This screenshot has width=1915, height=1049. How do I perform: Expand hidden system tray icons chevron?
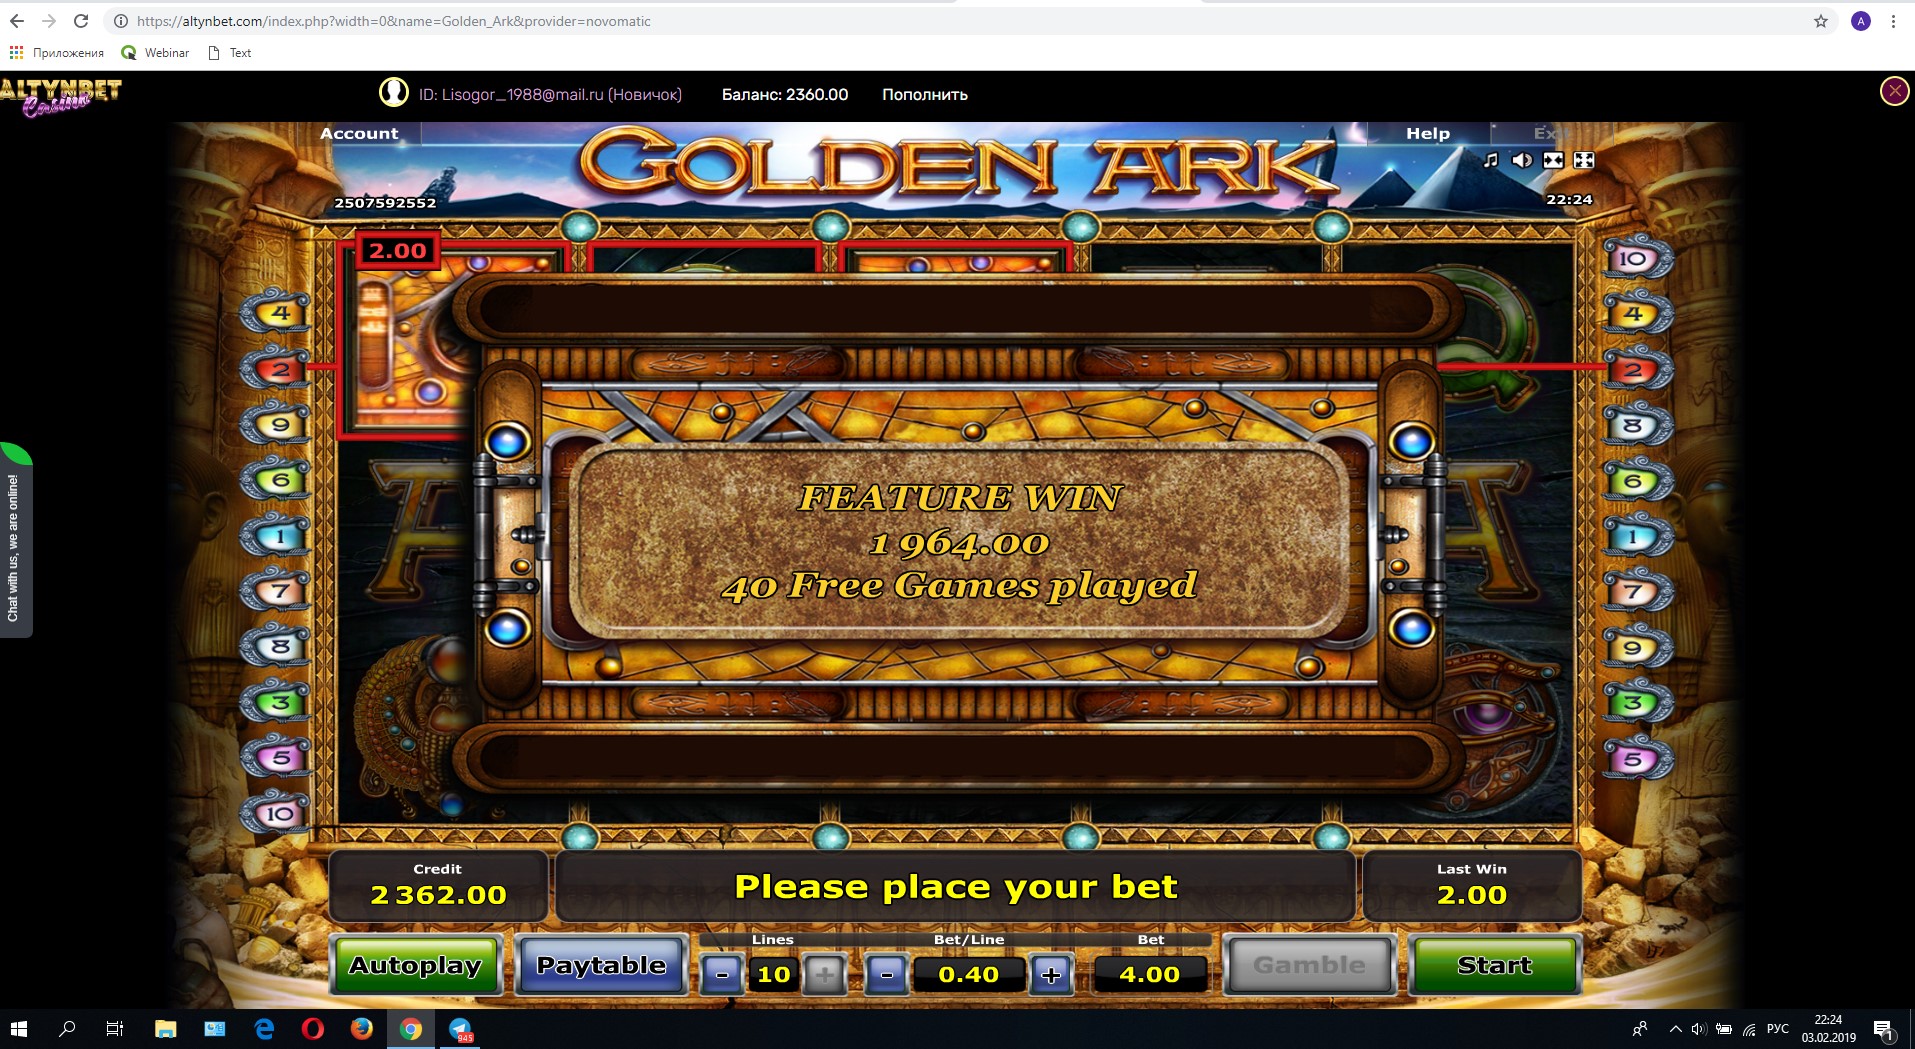click(1675, 1028)
